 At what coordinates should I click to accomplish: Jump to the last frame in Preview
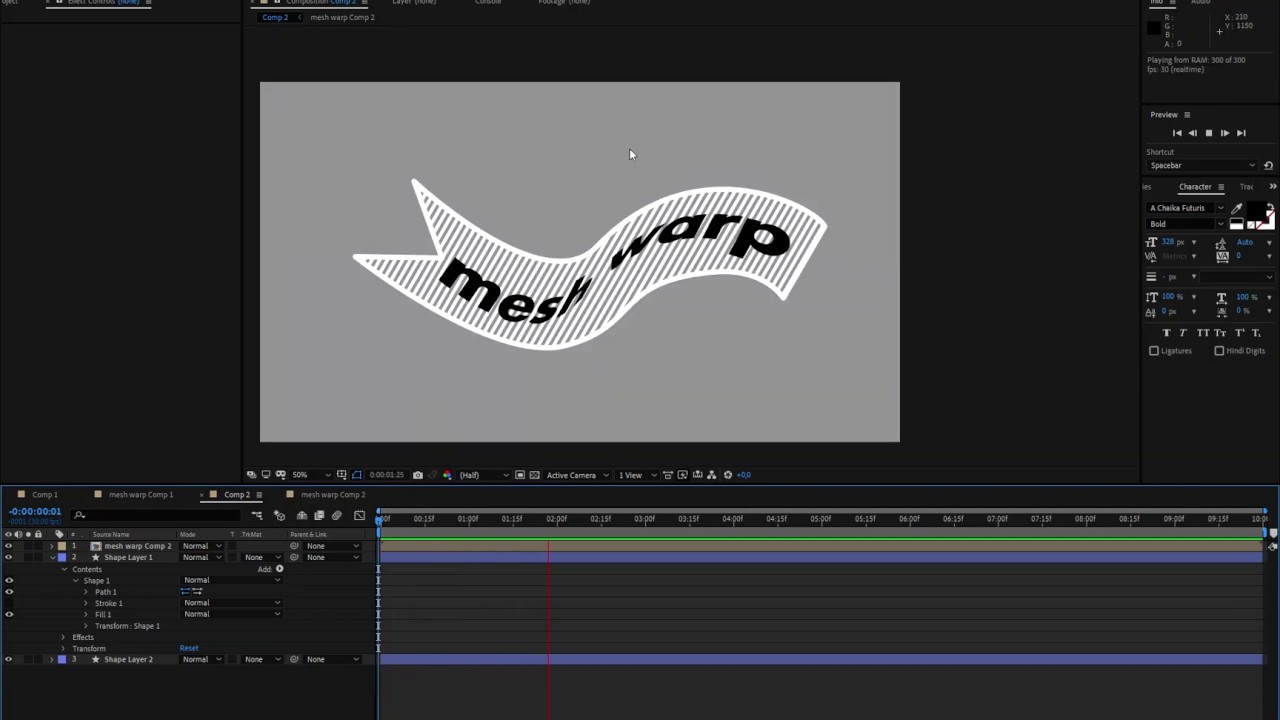point(1241,133)
